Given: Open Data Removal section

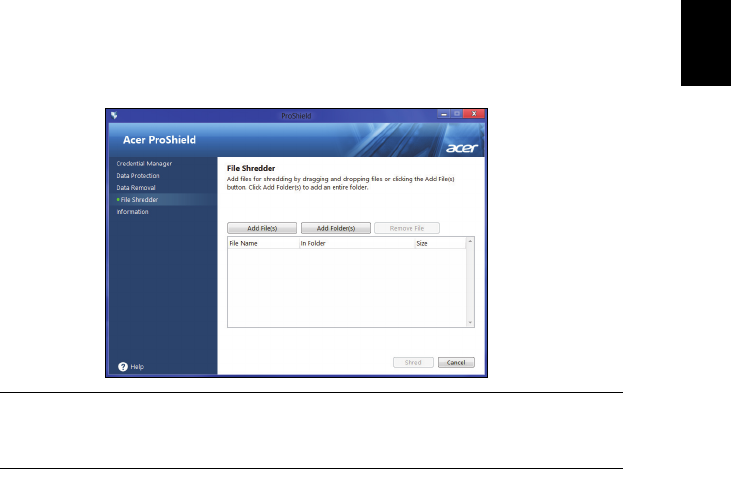Looking at the screenshot, I should point(136,188).
